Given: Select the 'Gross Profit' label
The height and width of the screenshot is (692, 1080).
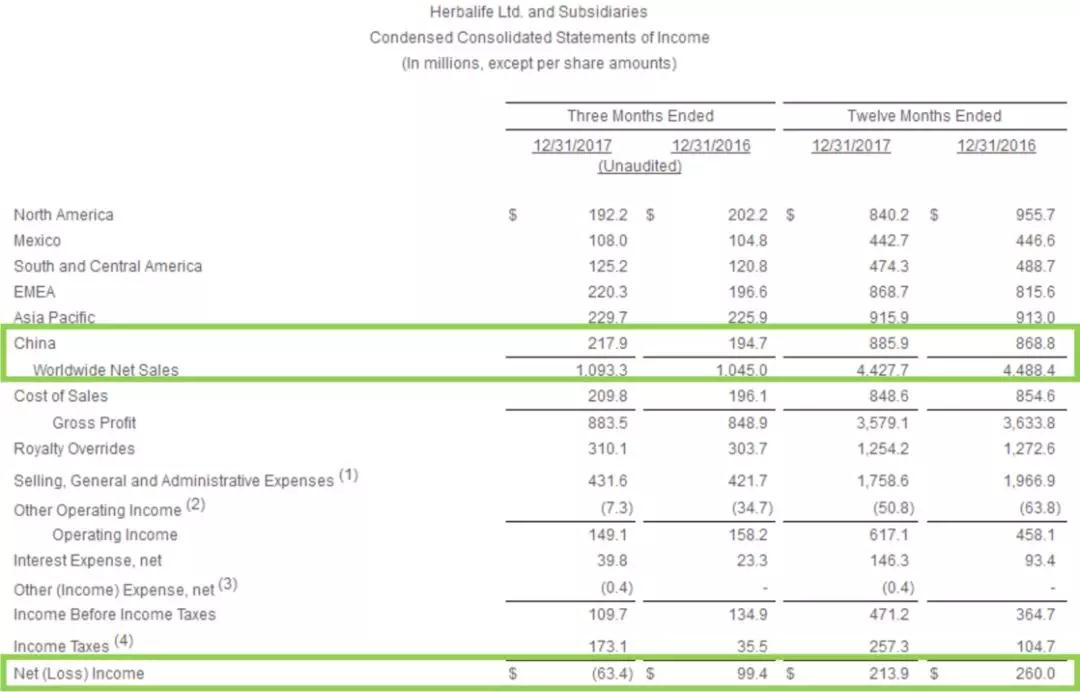Looking at the screenshot, I should point(94,423).
